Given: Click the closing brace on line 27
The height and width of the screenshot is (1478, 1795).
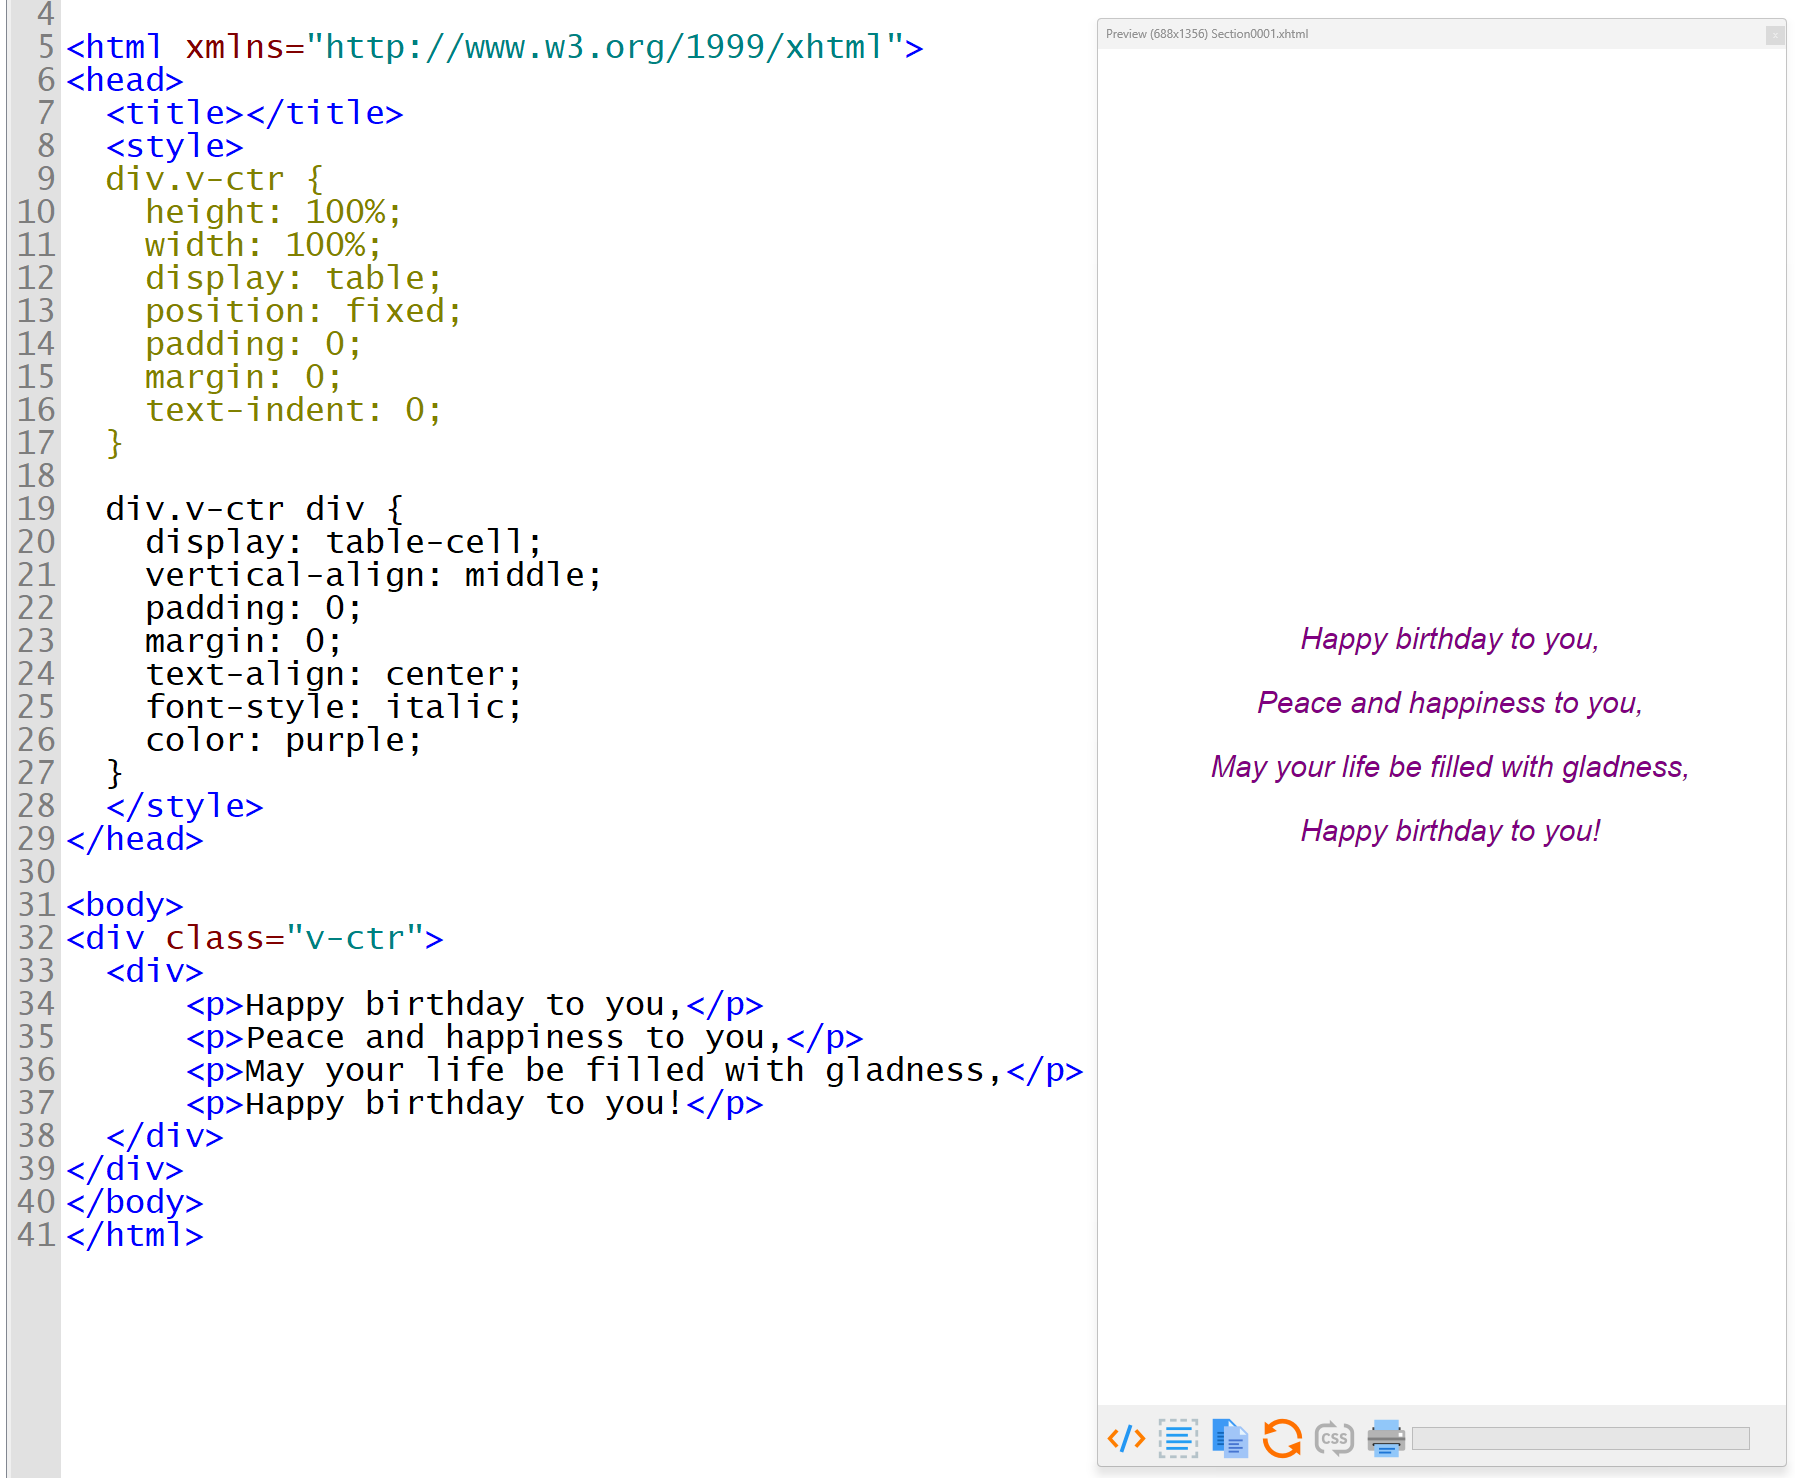Looking at the screenshot, I should (x=115, y=773).
